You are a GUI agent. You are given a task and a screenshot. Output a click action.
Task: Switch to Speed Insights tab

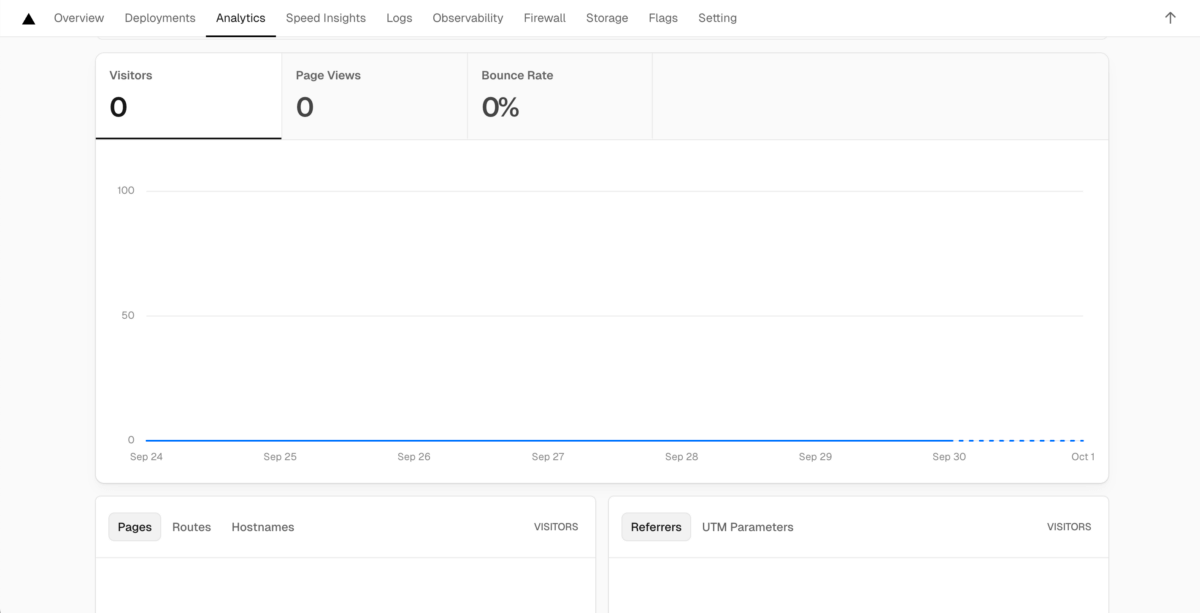click(x=326, y=18)
